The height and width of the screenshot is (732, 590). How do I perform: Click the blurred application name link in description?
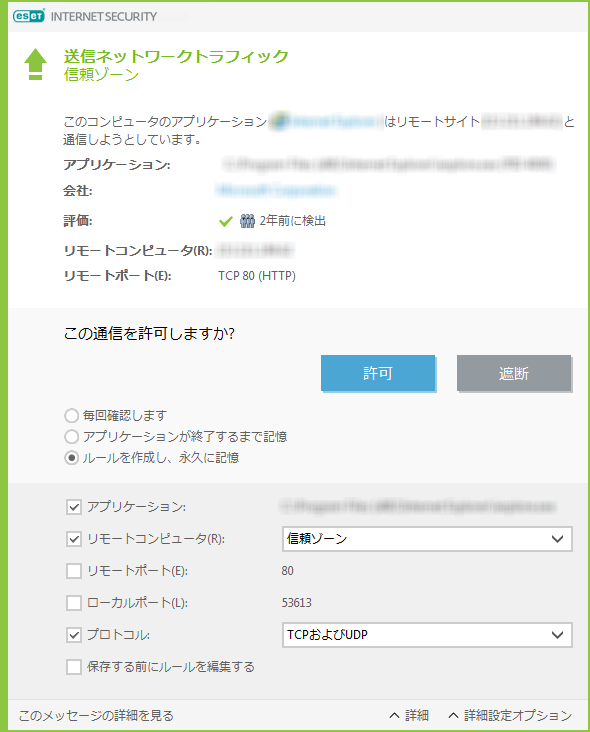pyautogui.click(x=333, y=121)
